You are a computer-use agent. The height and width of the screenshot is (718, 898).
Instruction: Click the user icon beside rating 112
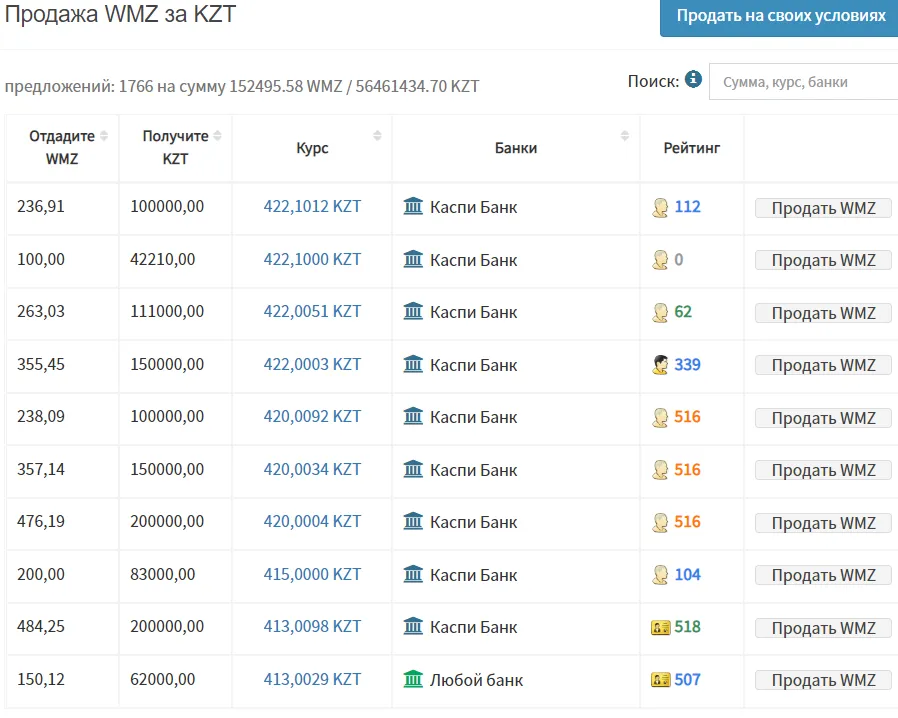point(660,207)
